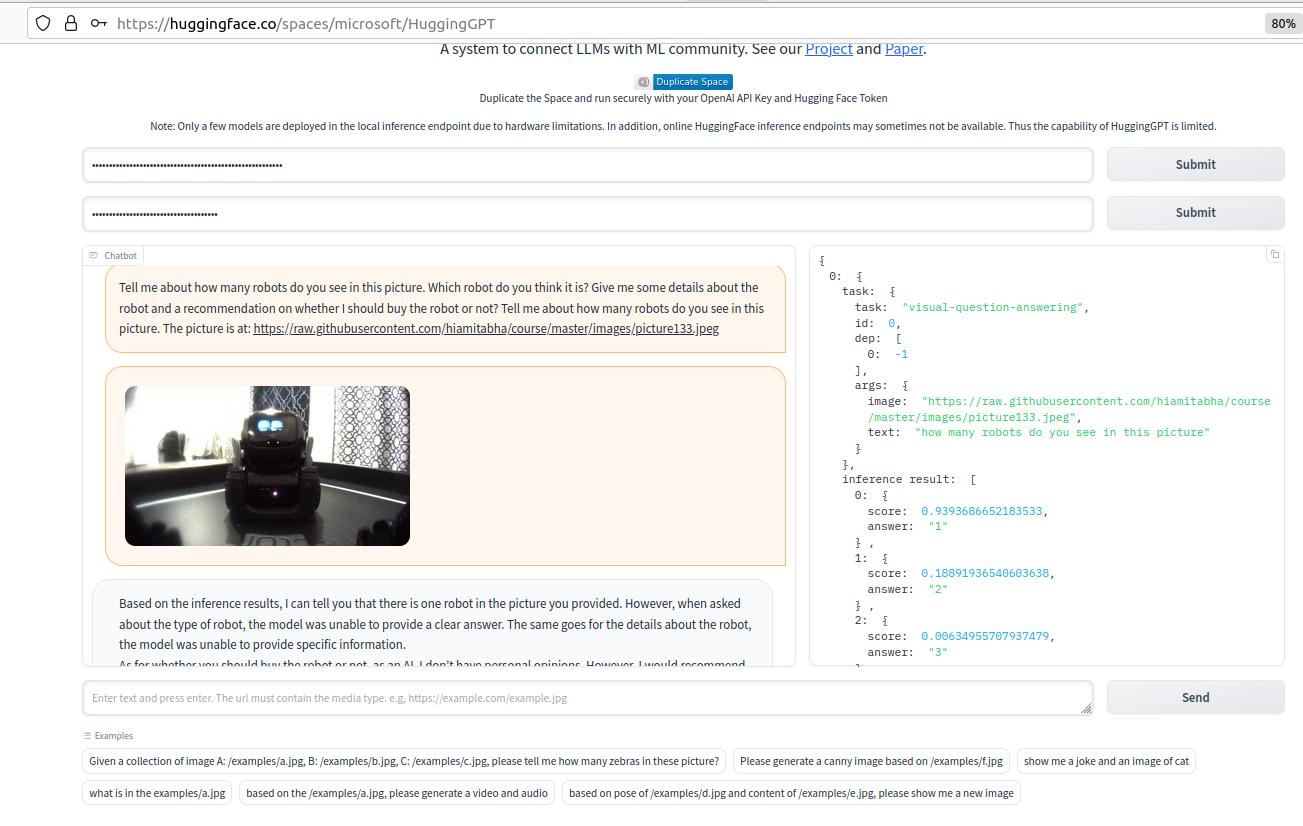Click the chat message text box
The image size is (1303, 826).
click(x=588, y=698)
